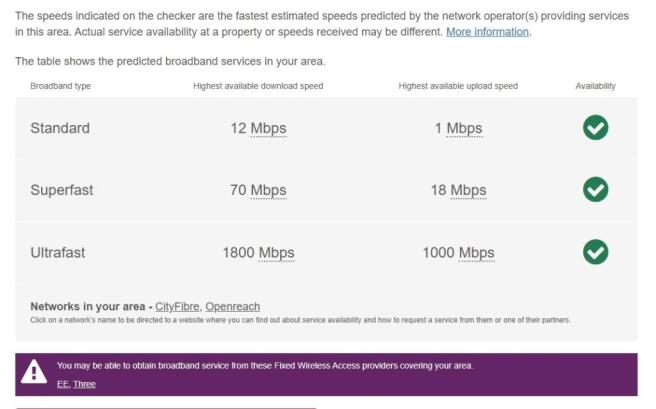Click Mbps abbreviation beside 12 download speed
The width and height of the screenshot is (656, 409).
269,128
